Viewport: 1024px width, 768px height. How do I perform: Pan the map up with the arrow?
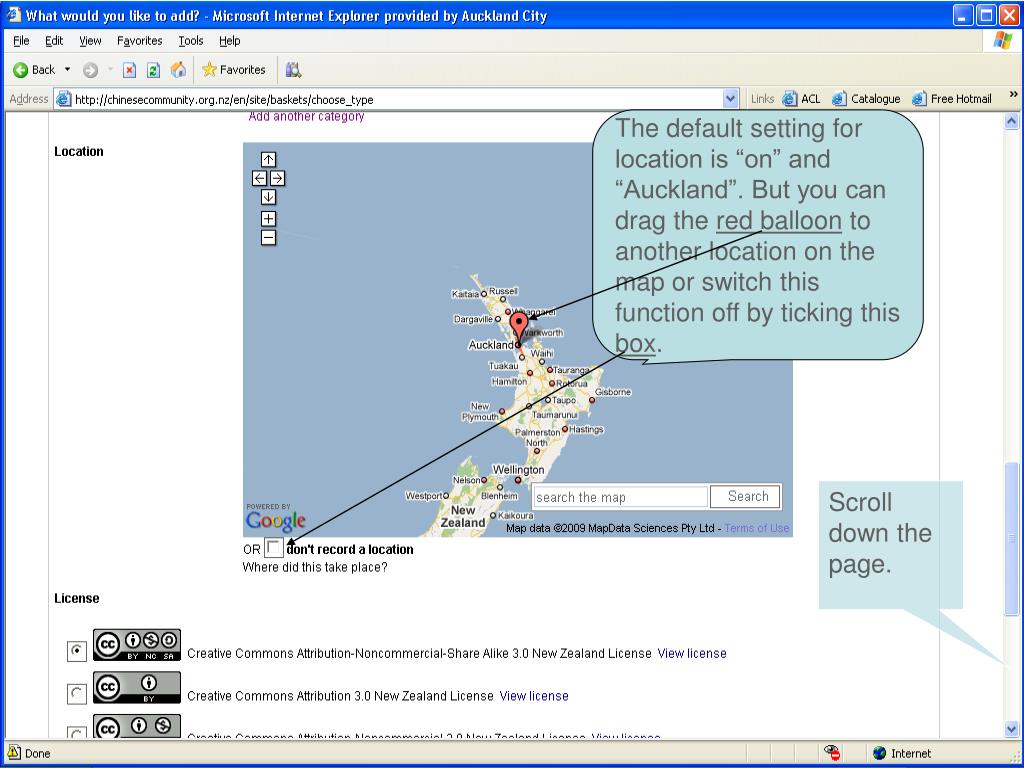pyautogui.click(x=268, y=159)
